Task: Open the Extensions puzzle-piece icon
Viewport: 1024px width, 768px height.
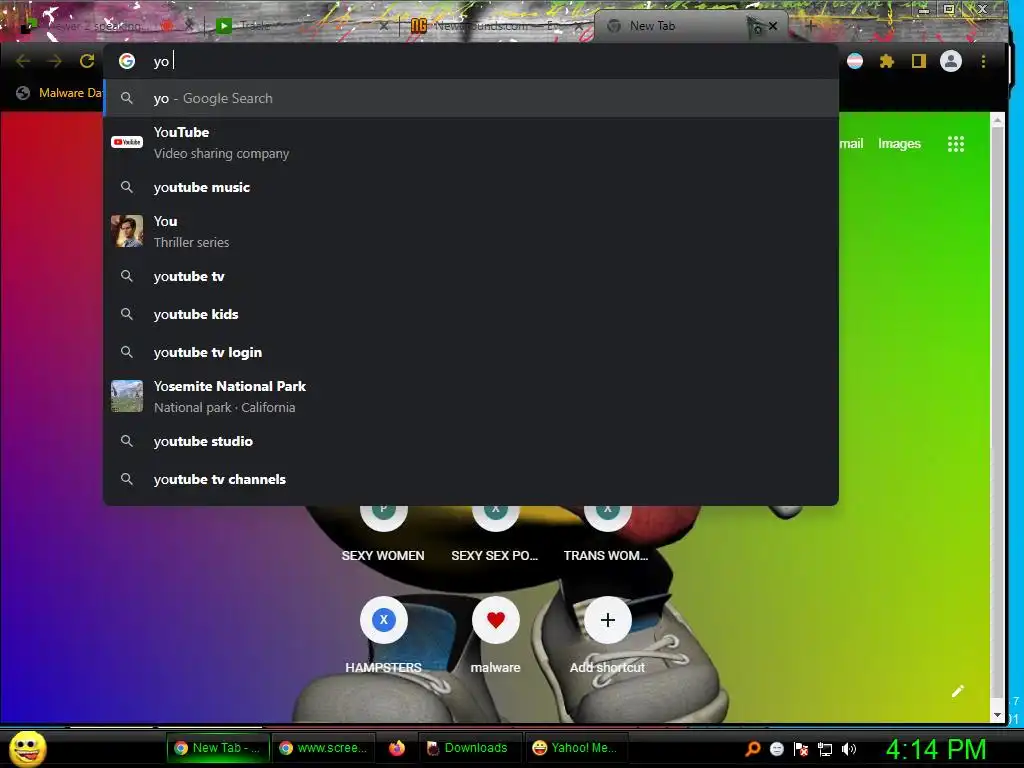Action: pos(886,61)
